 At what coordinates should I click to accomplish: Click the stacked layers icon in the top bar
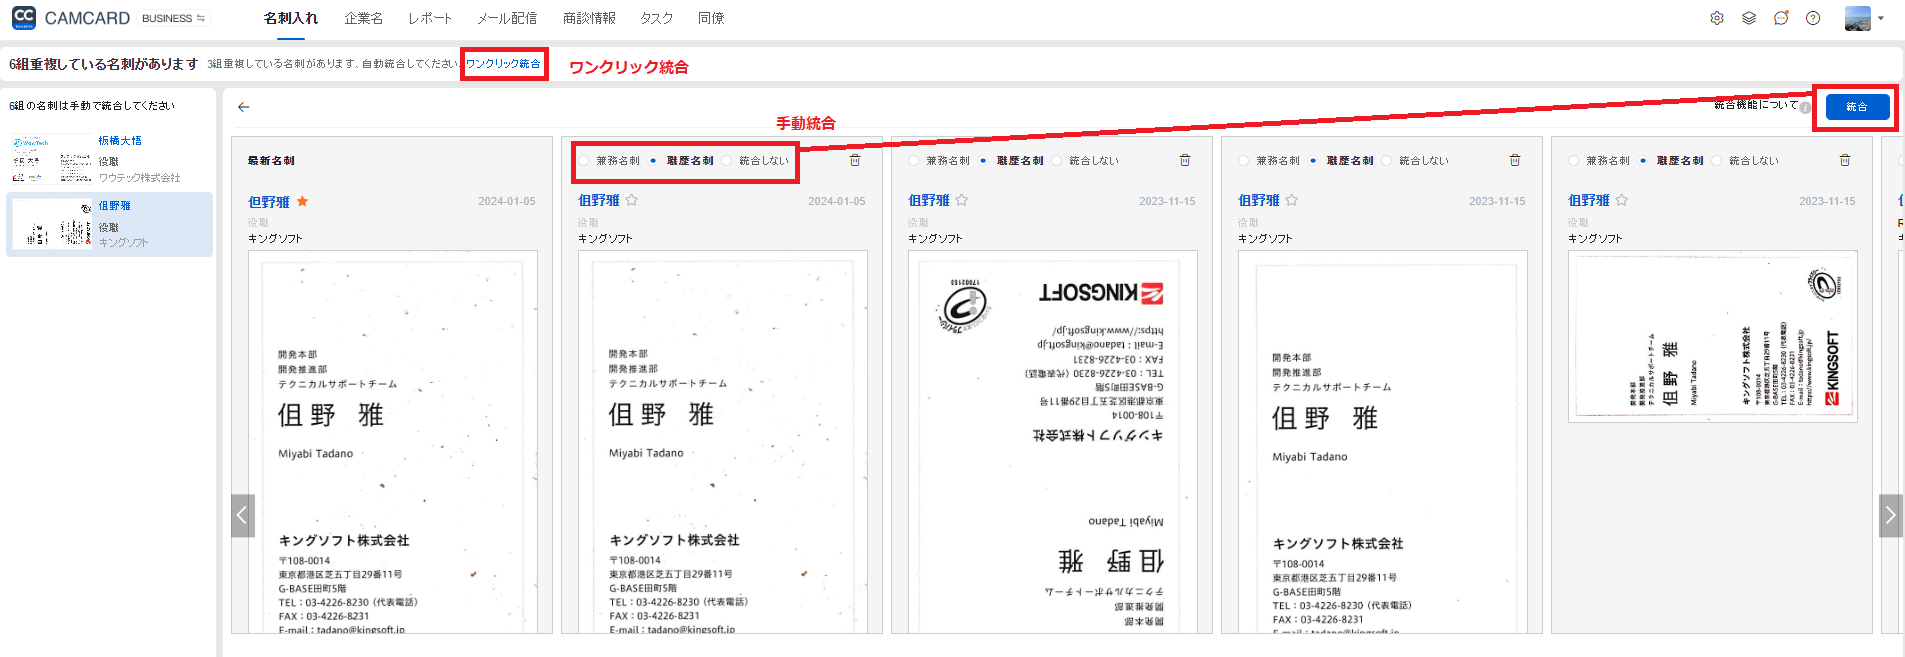[1749, 18]
